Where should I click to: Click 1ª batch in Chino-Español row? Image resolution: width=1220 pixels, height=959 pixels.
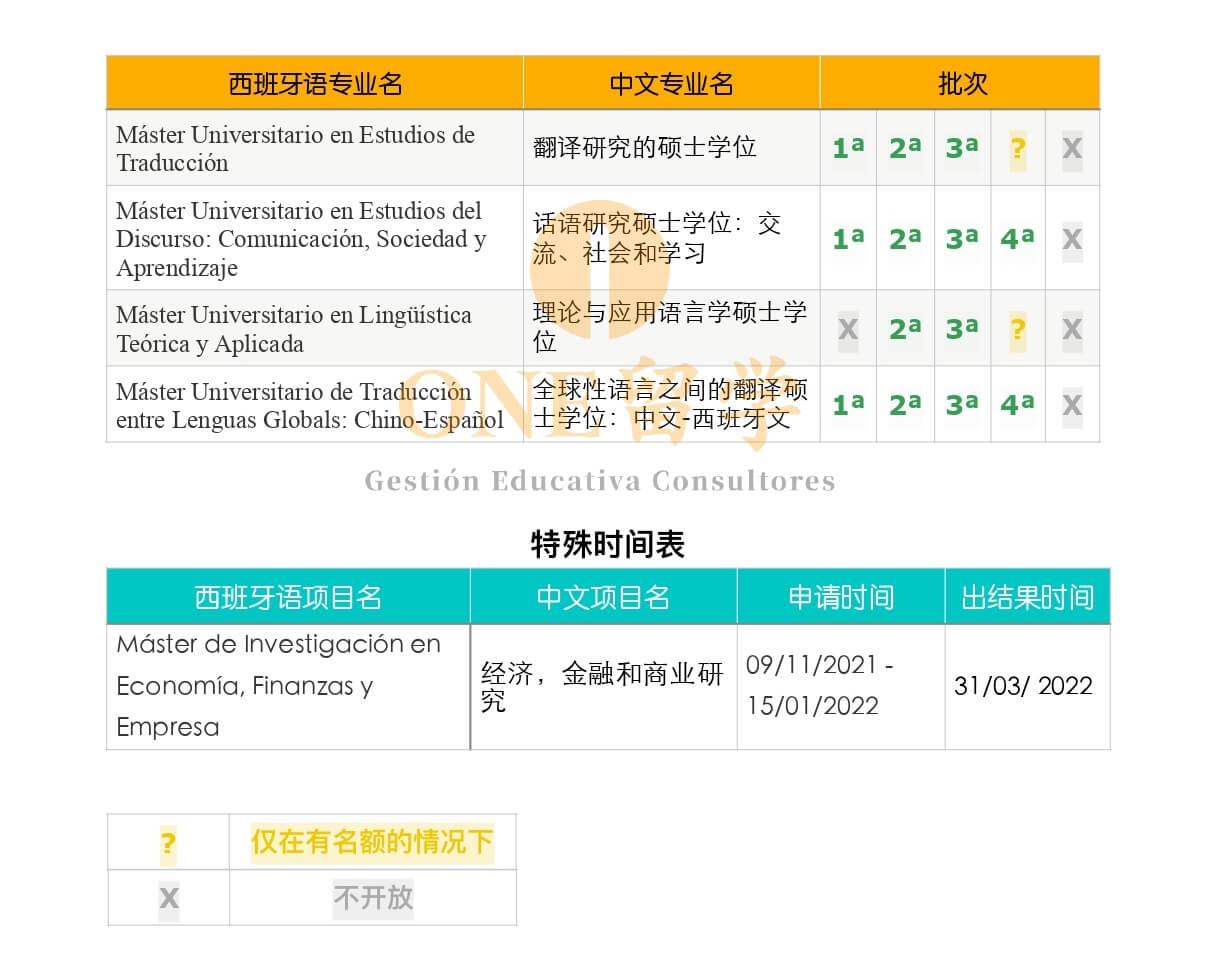[848, 405]
